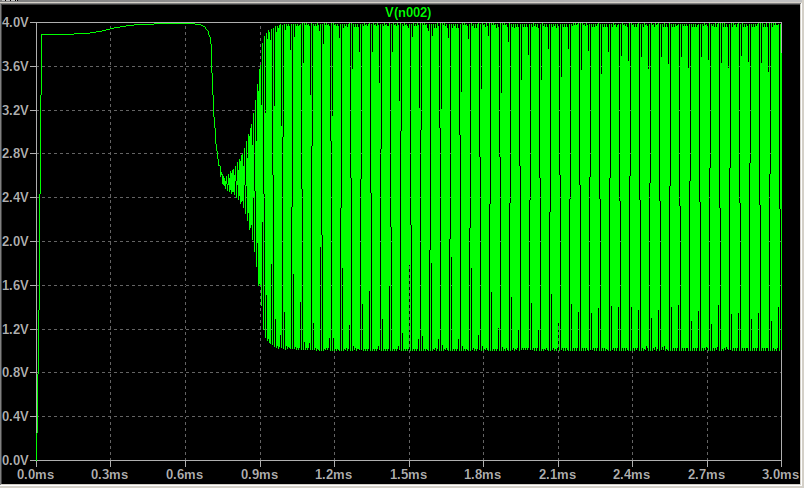The image size is (804, 488).
Task: Click the 0.4V vertical axis label
Action: 16,417
